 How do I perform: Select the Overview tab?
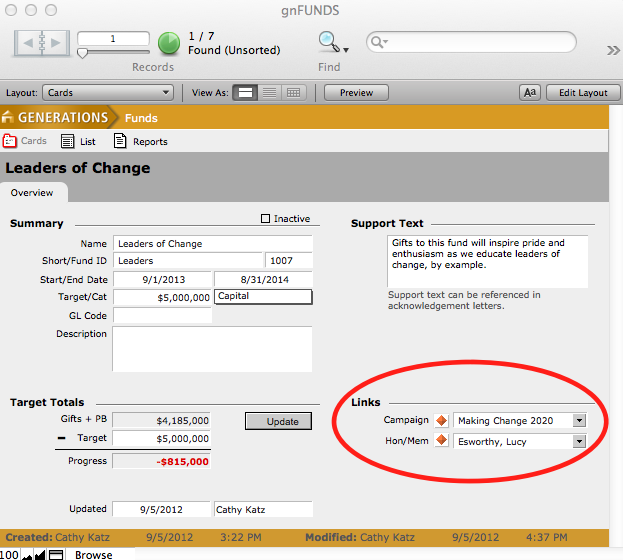32,193
